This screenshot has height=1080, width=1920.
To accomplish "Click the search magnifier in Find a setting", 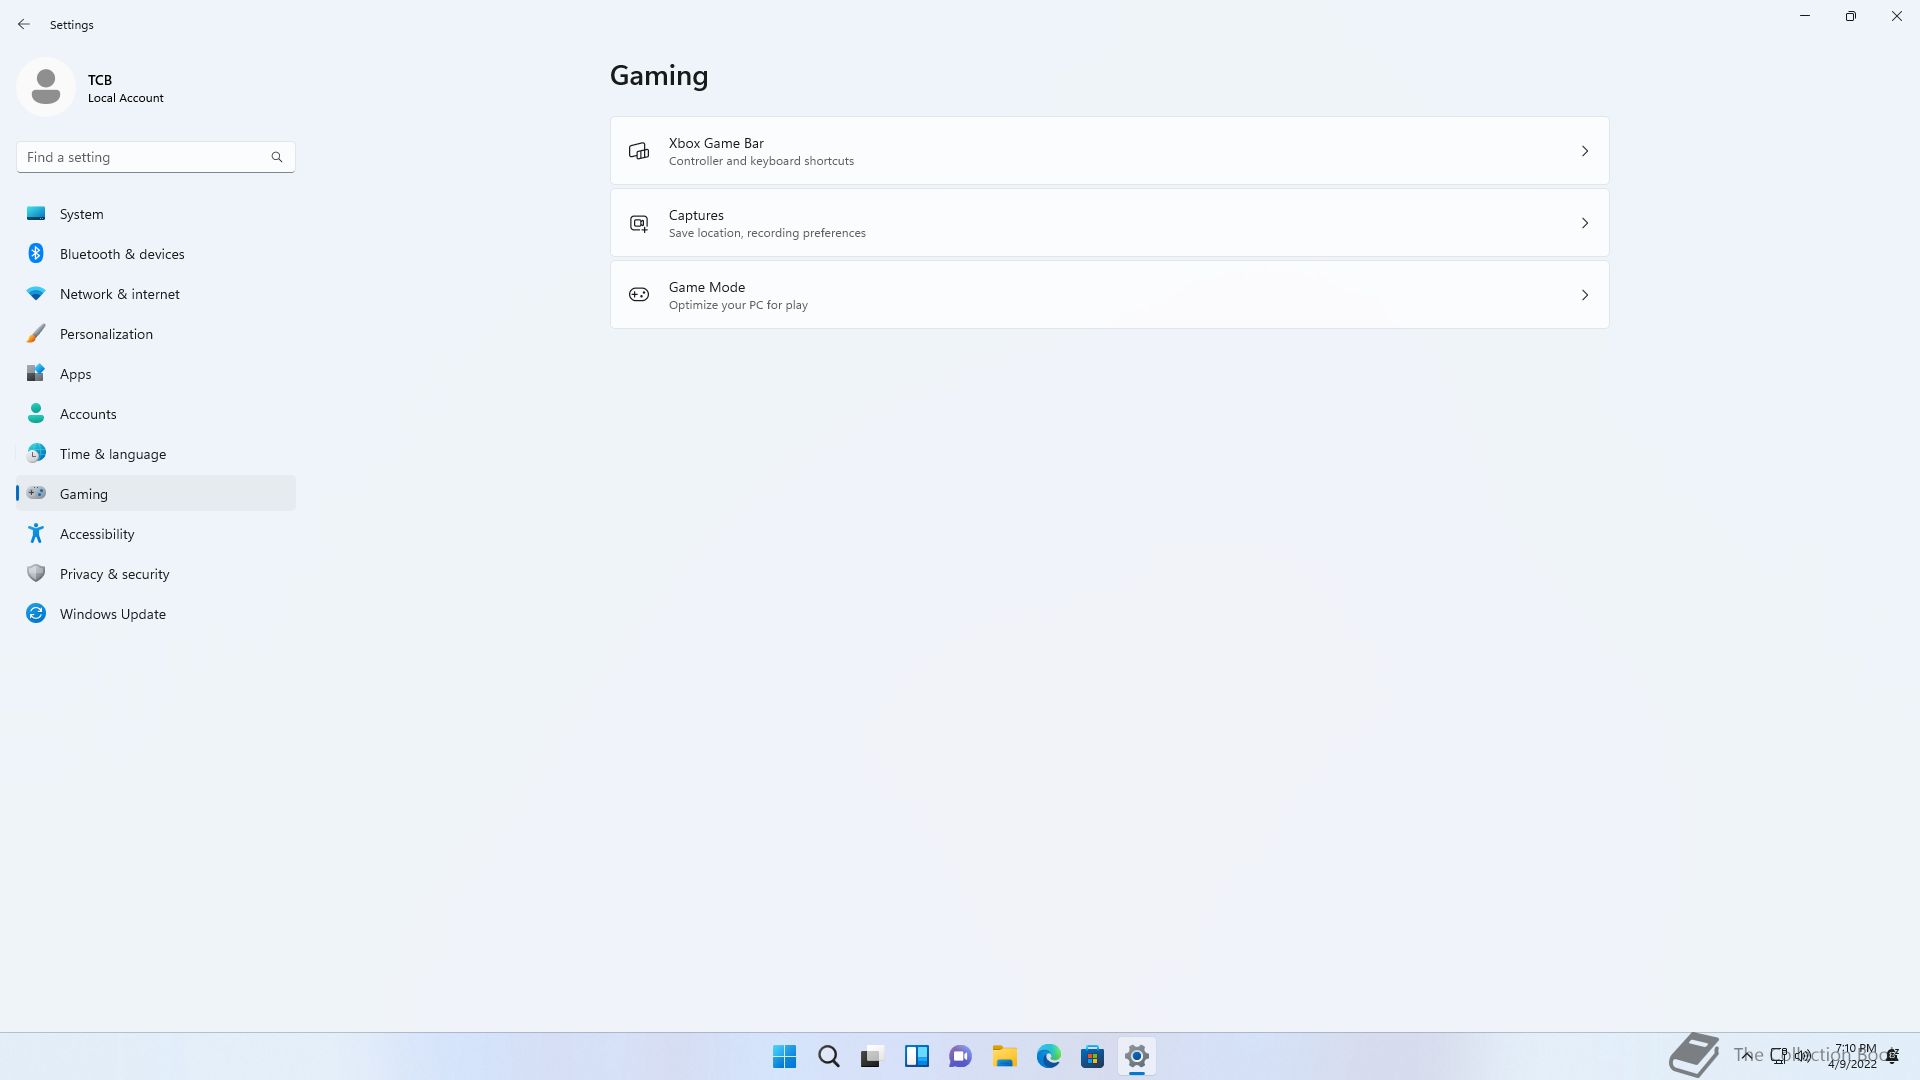I will click(x=277, y=157).
